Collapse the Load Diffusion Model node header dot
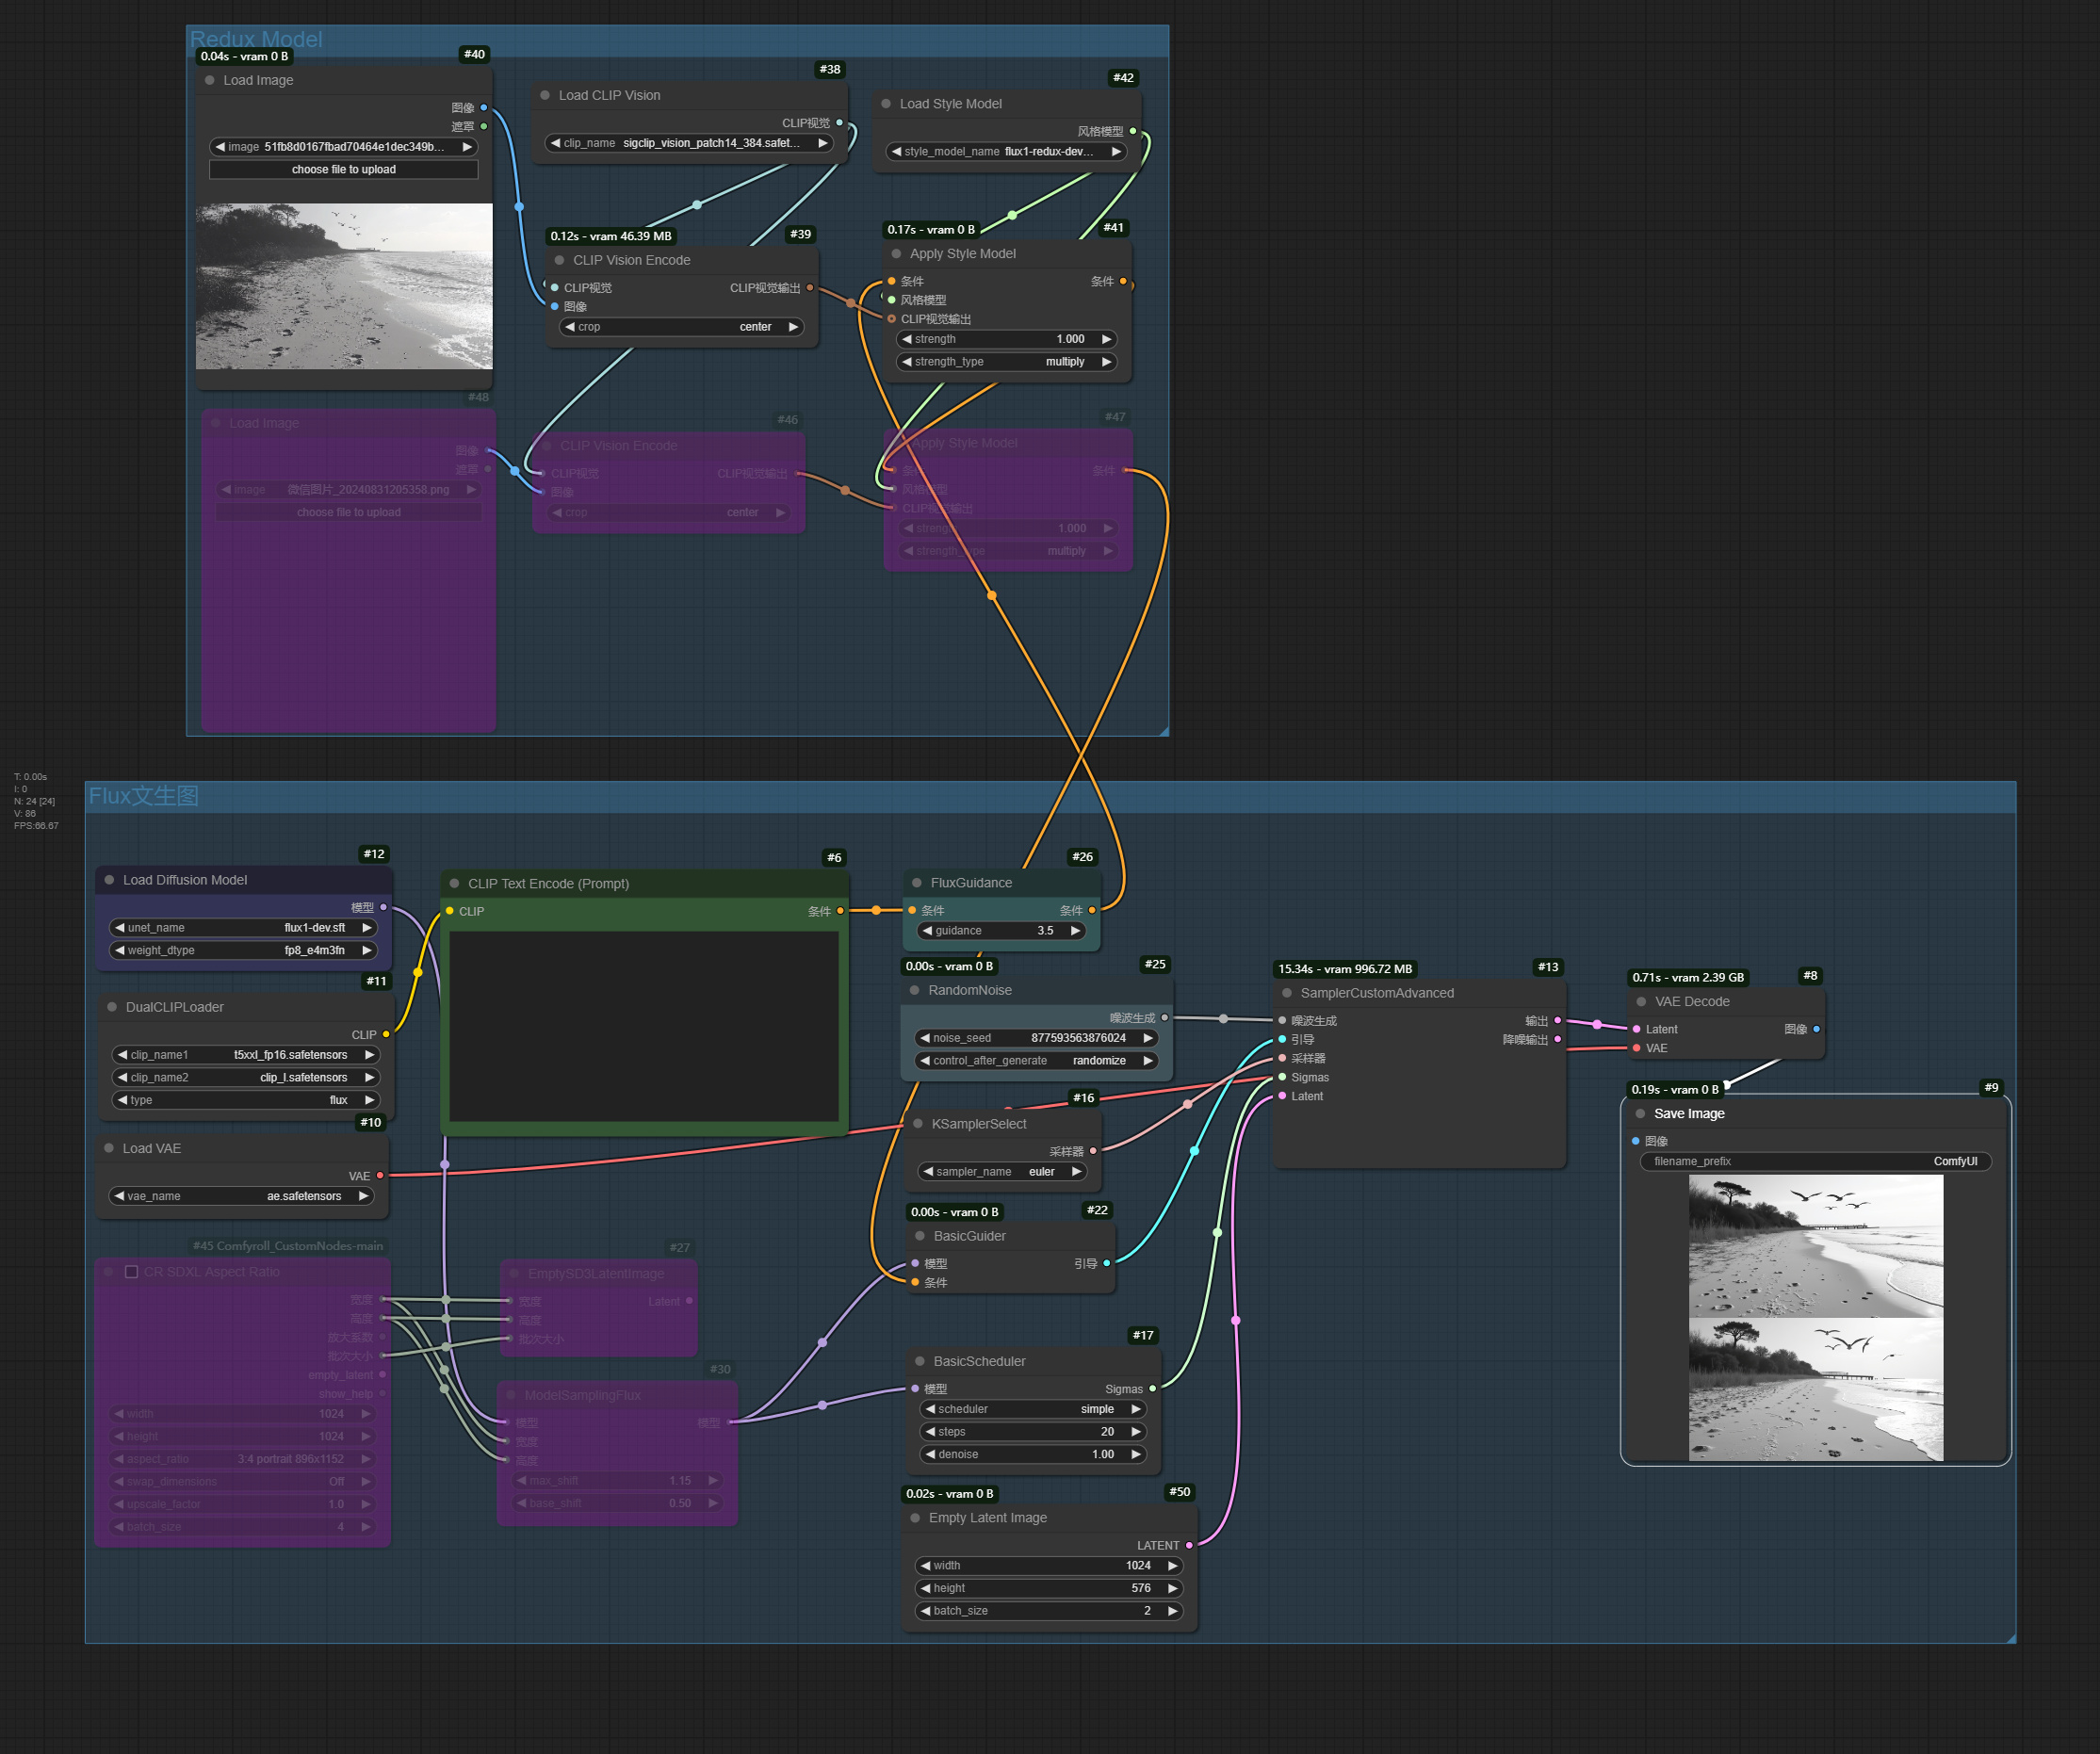 (109, 880)
